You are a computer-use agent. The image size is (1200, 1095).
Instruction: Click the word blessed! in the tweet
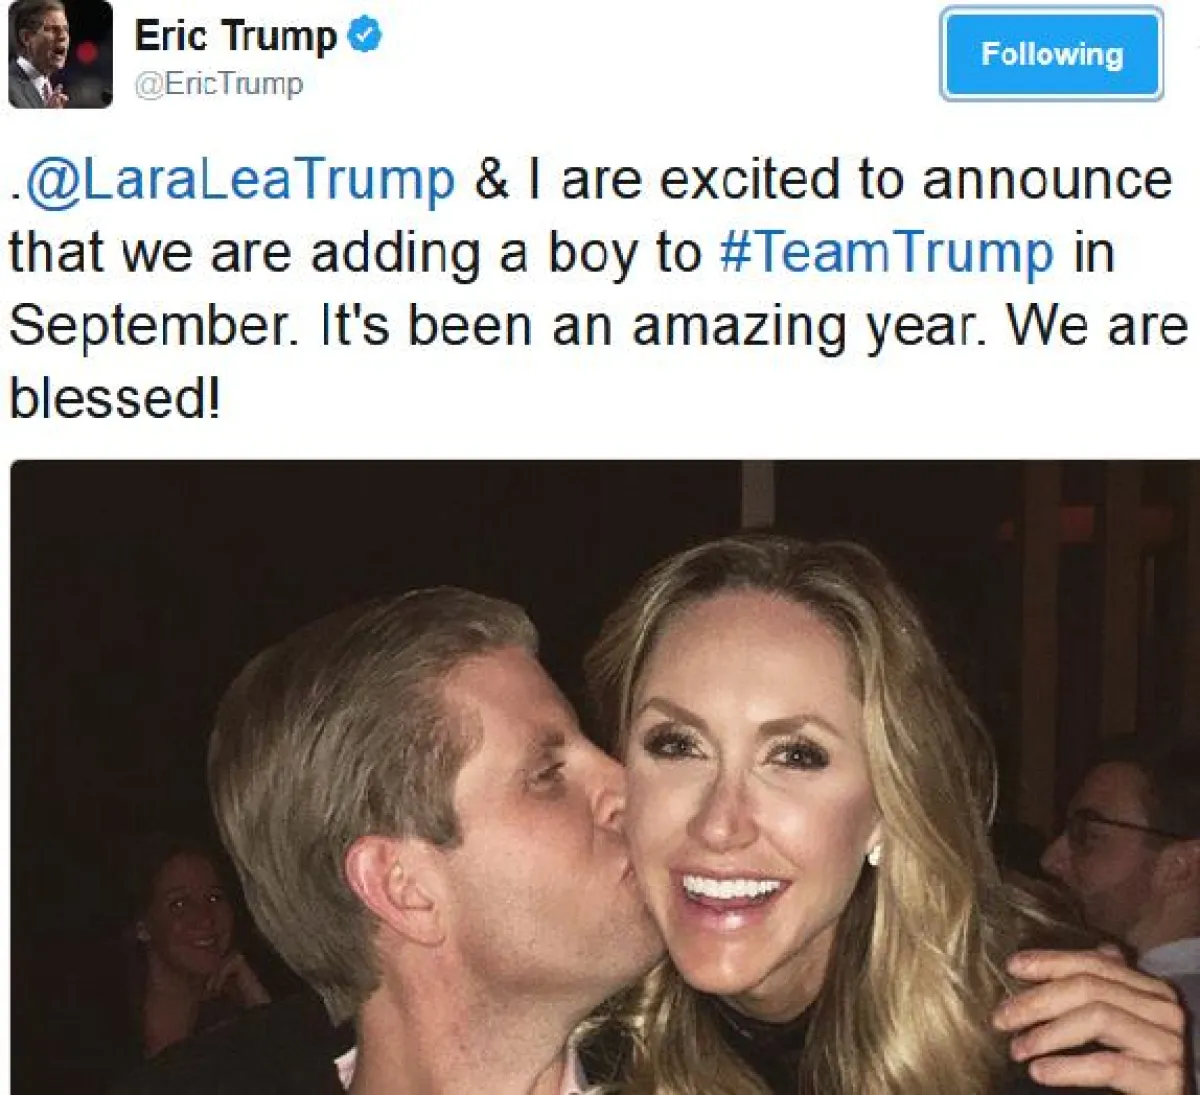point(114,399)
